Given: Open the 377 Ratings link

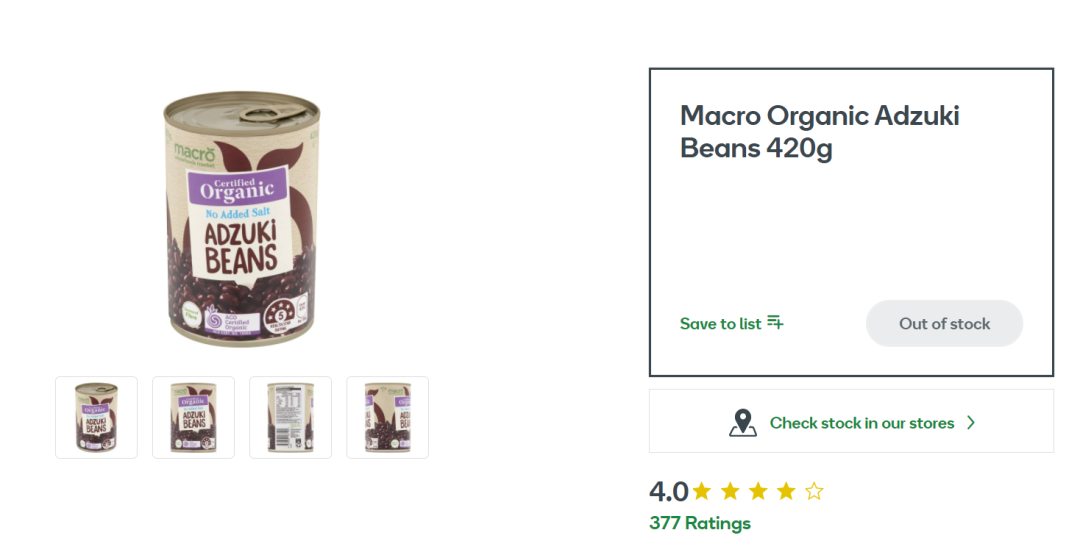Looking at the screenshot, I should 699,523.
